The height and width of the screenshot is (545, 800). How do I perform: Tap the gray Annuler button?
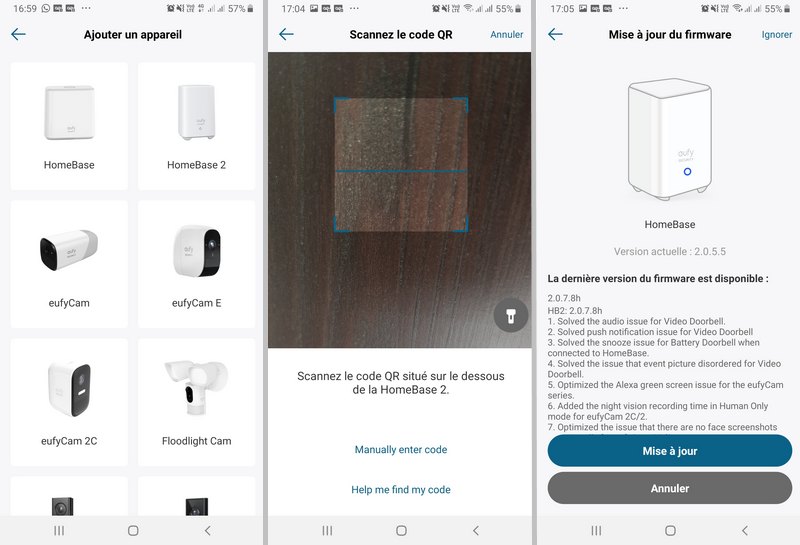pyautogui.click(x=670, y=488)
